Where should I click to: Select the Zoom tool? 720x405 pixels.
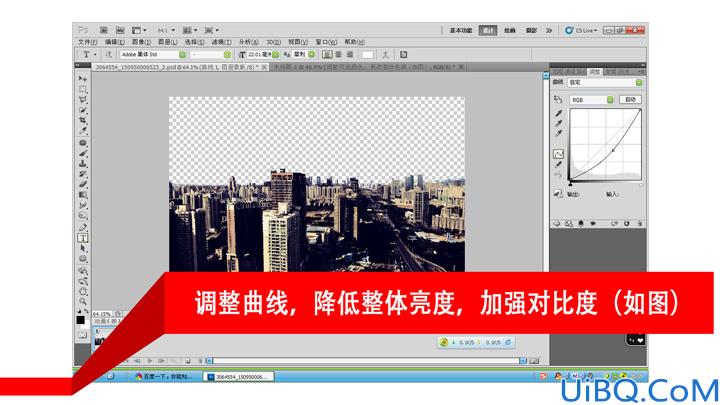(x=83, y=302)
